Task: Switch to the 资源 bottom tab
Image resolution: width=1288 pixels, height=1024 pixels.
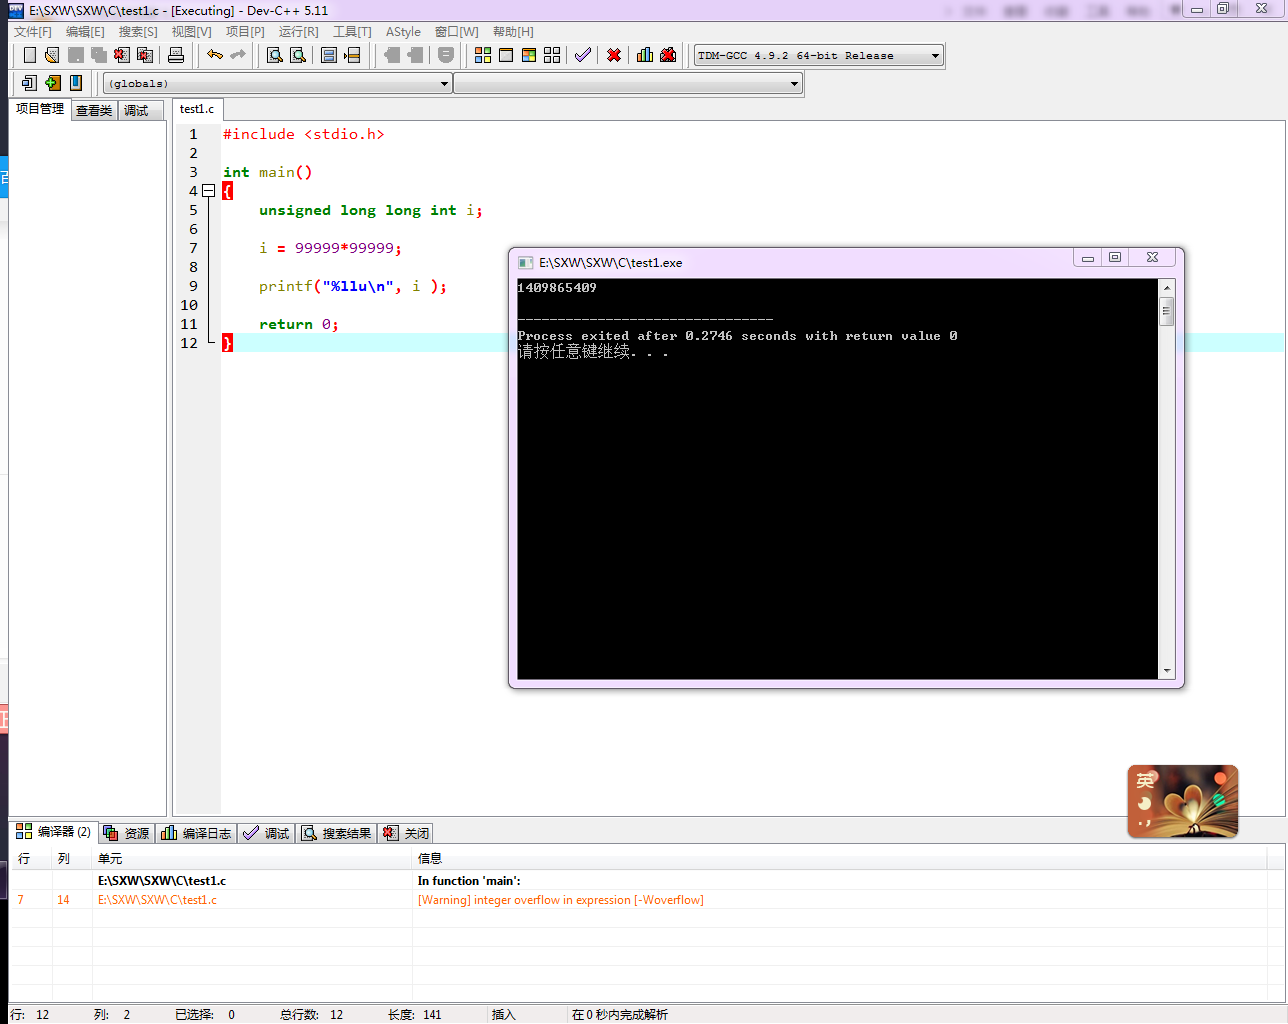Action: tap(126, 833)
